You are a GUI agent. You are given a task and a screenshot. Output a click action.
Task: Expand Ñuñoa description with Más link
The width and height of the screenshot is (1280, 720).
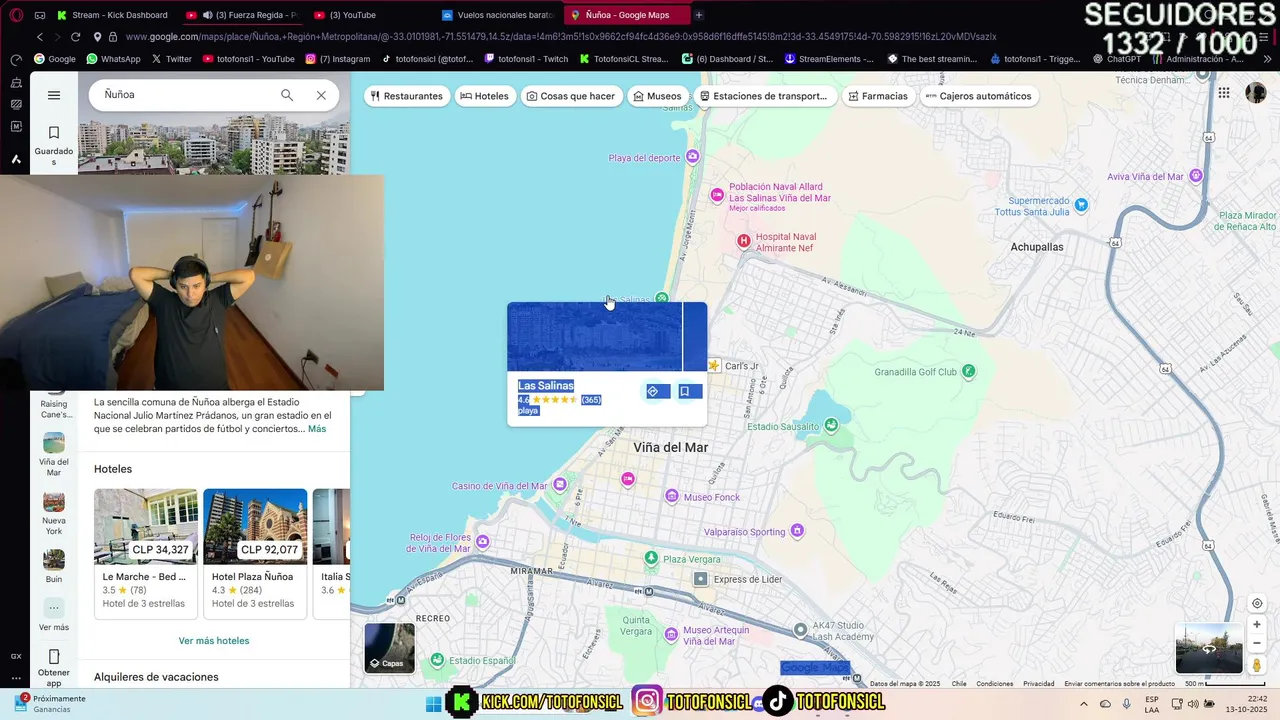[317, 429]
